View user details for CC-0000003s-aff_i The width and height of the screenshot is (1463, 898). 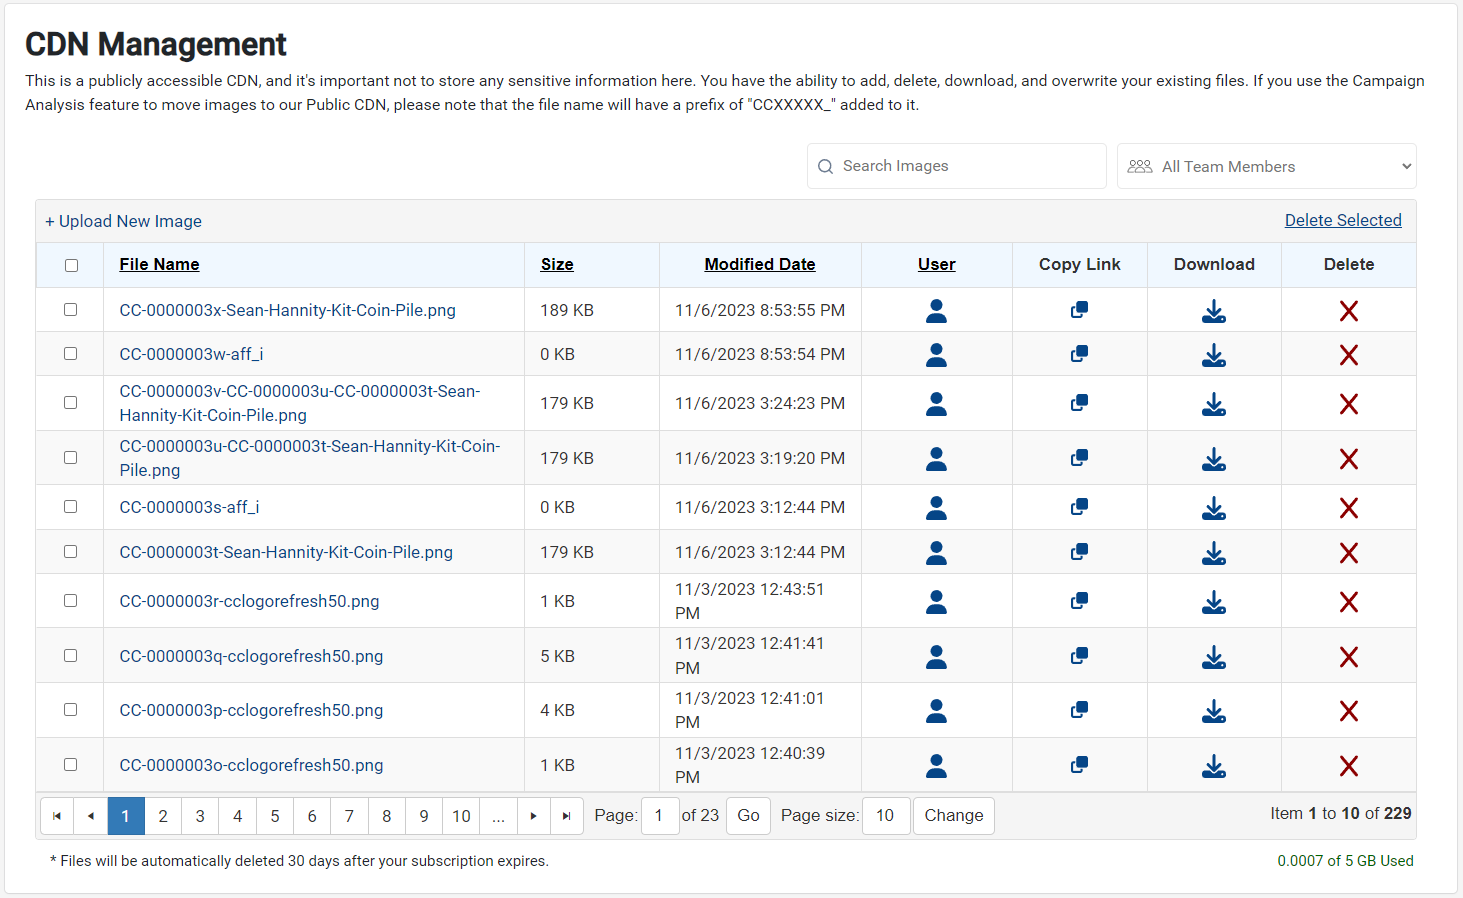(936, 507)
